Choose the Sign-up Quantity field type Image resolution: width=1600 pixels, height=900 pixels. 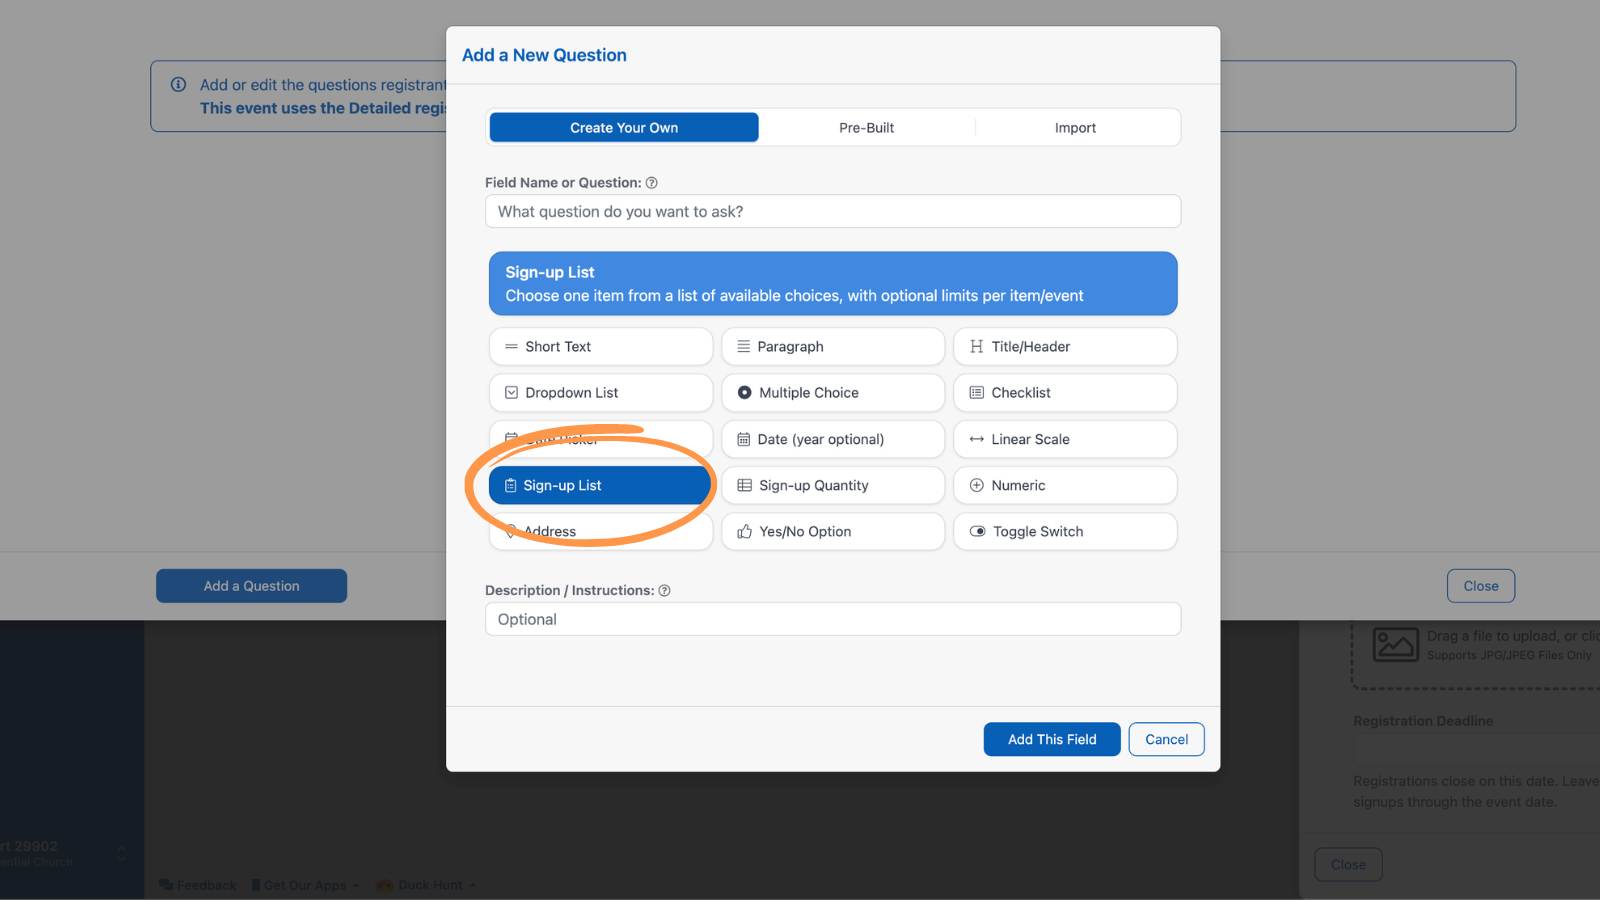pos(832,485)
